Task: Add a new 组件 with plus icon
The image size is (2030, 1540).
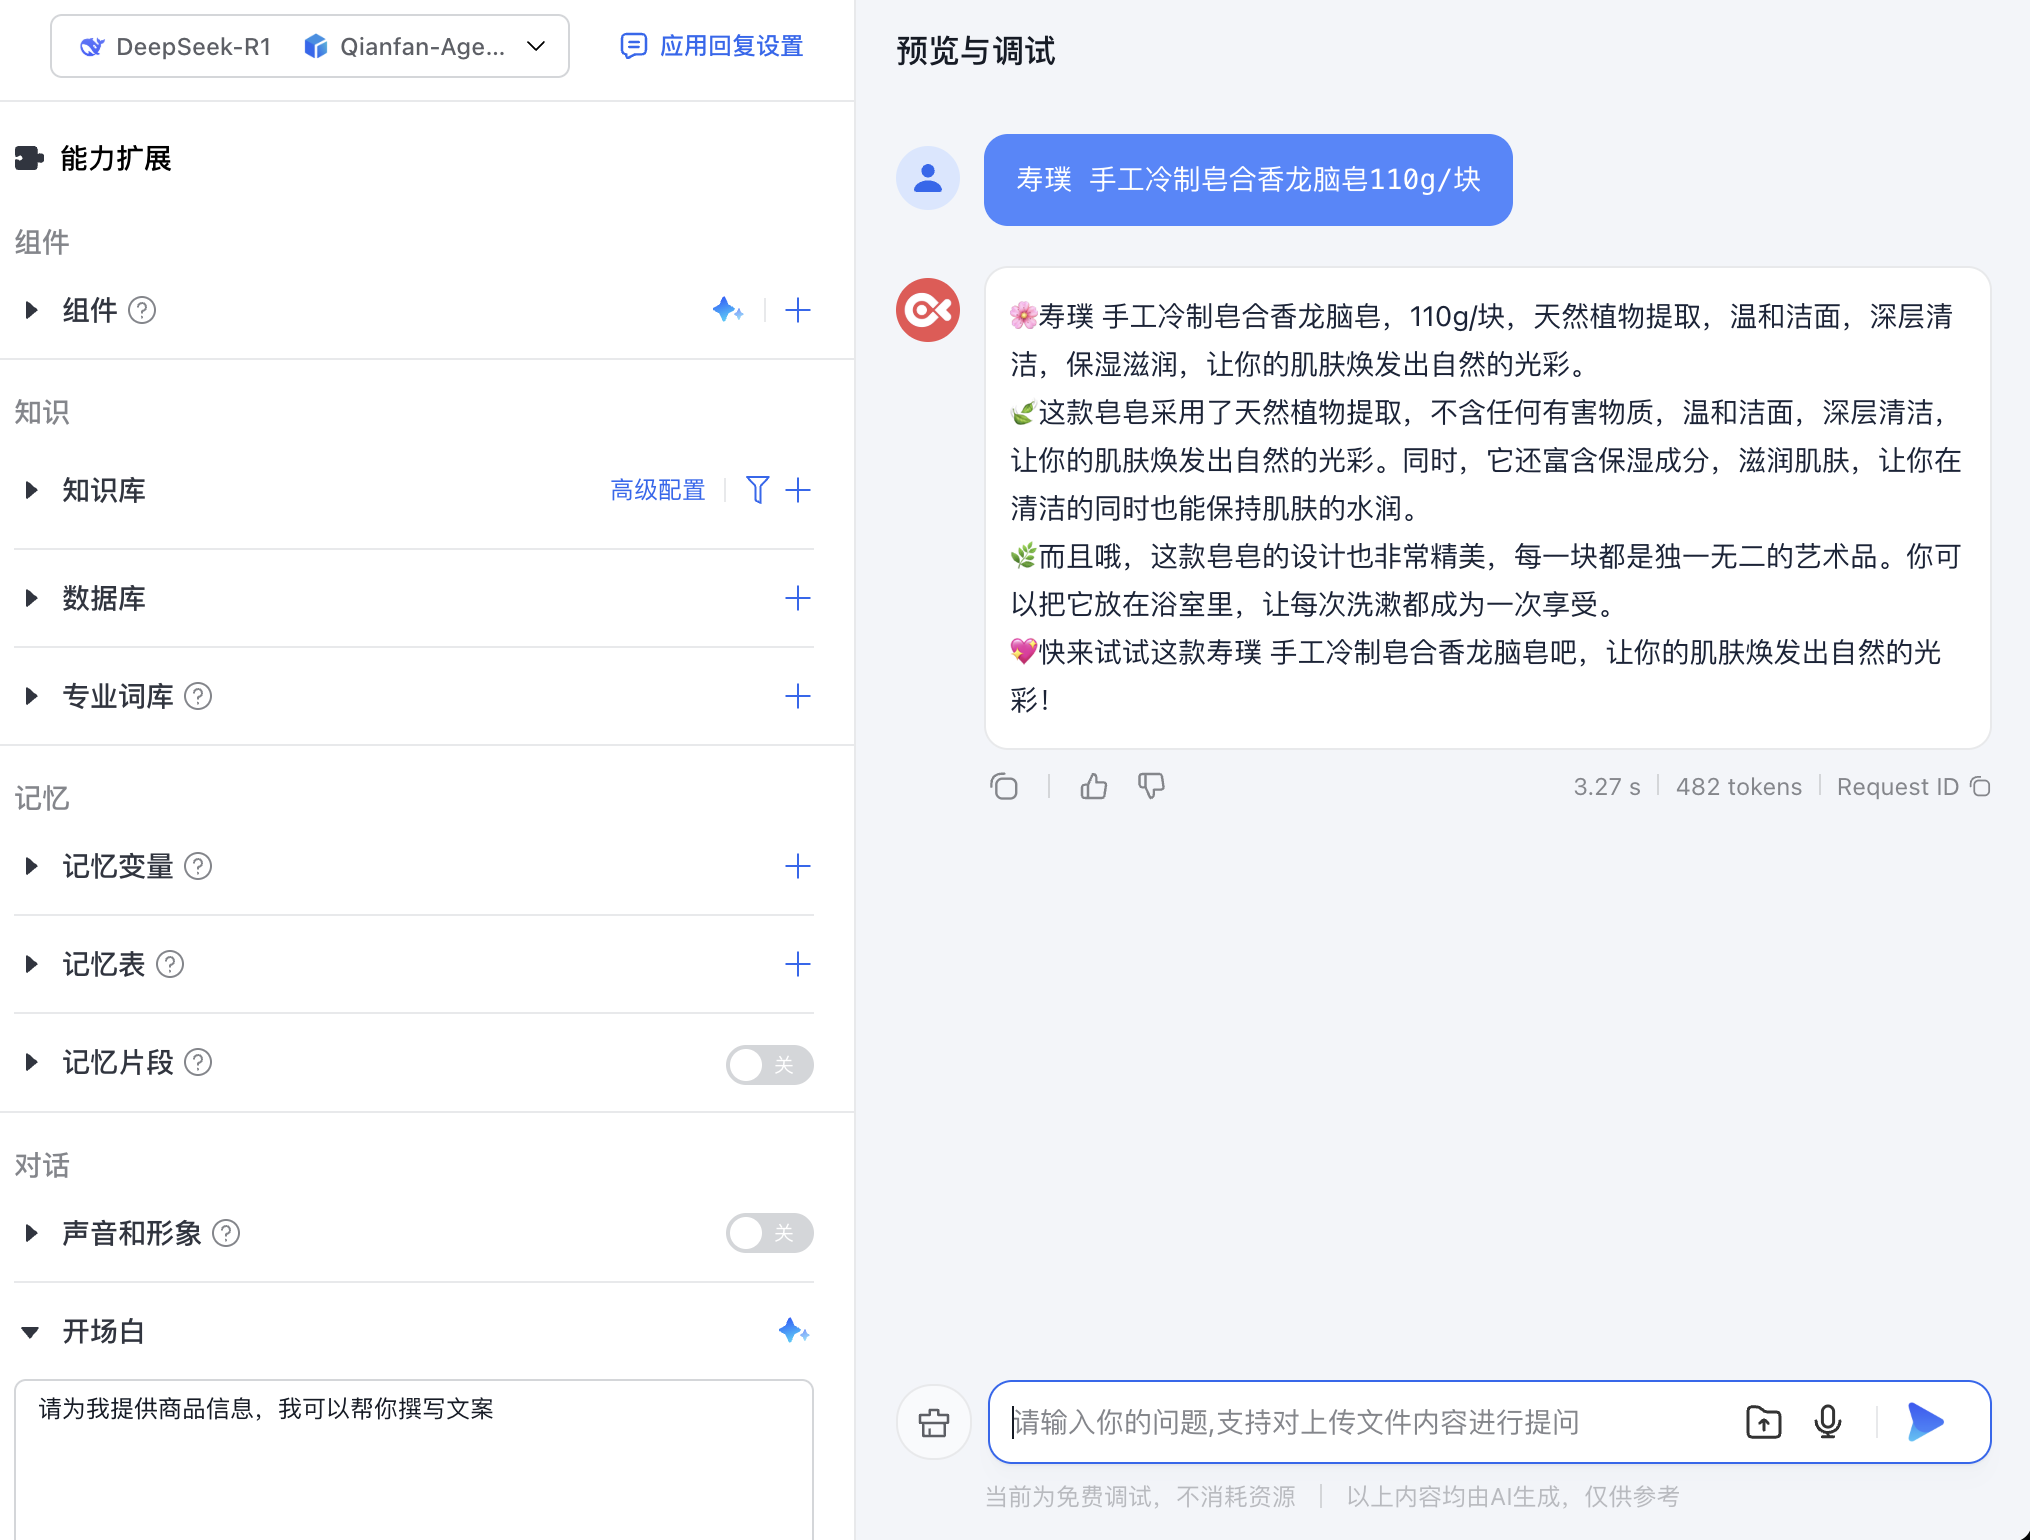Action: coord(798,310)
